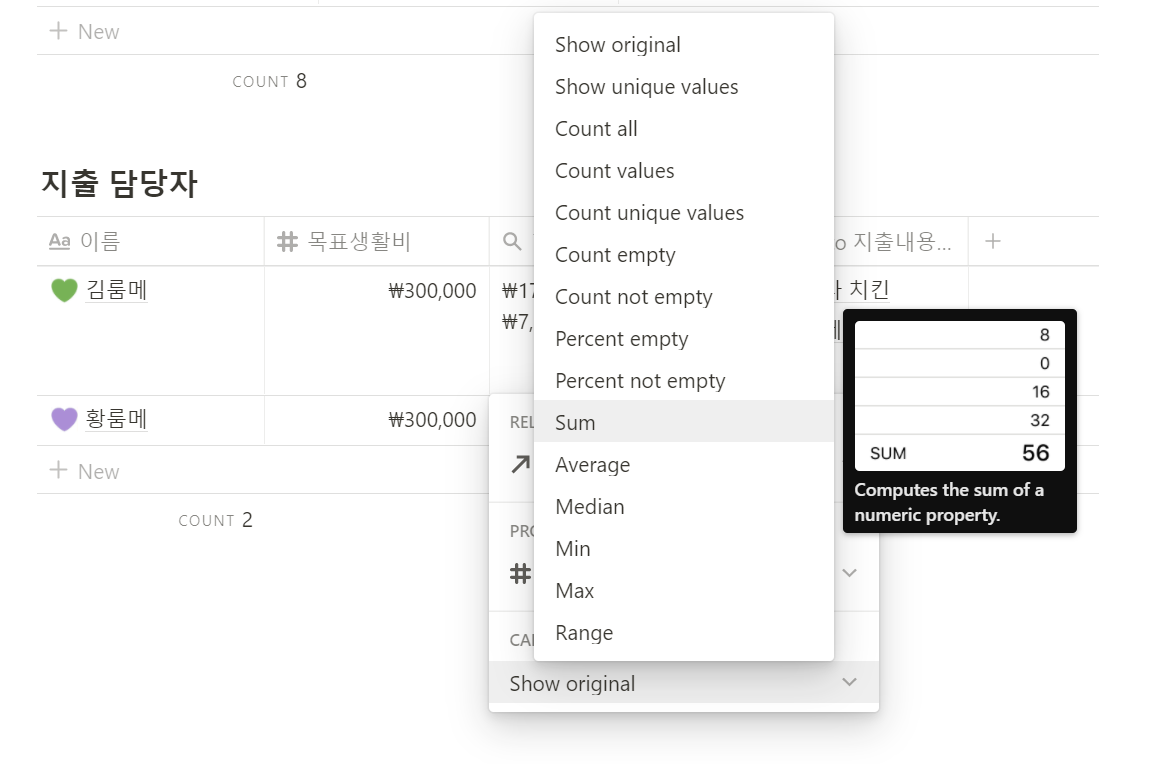Choose Count values option
The height and width of the screenshot is (764, 1164).
683,171
